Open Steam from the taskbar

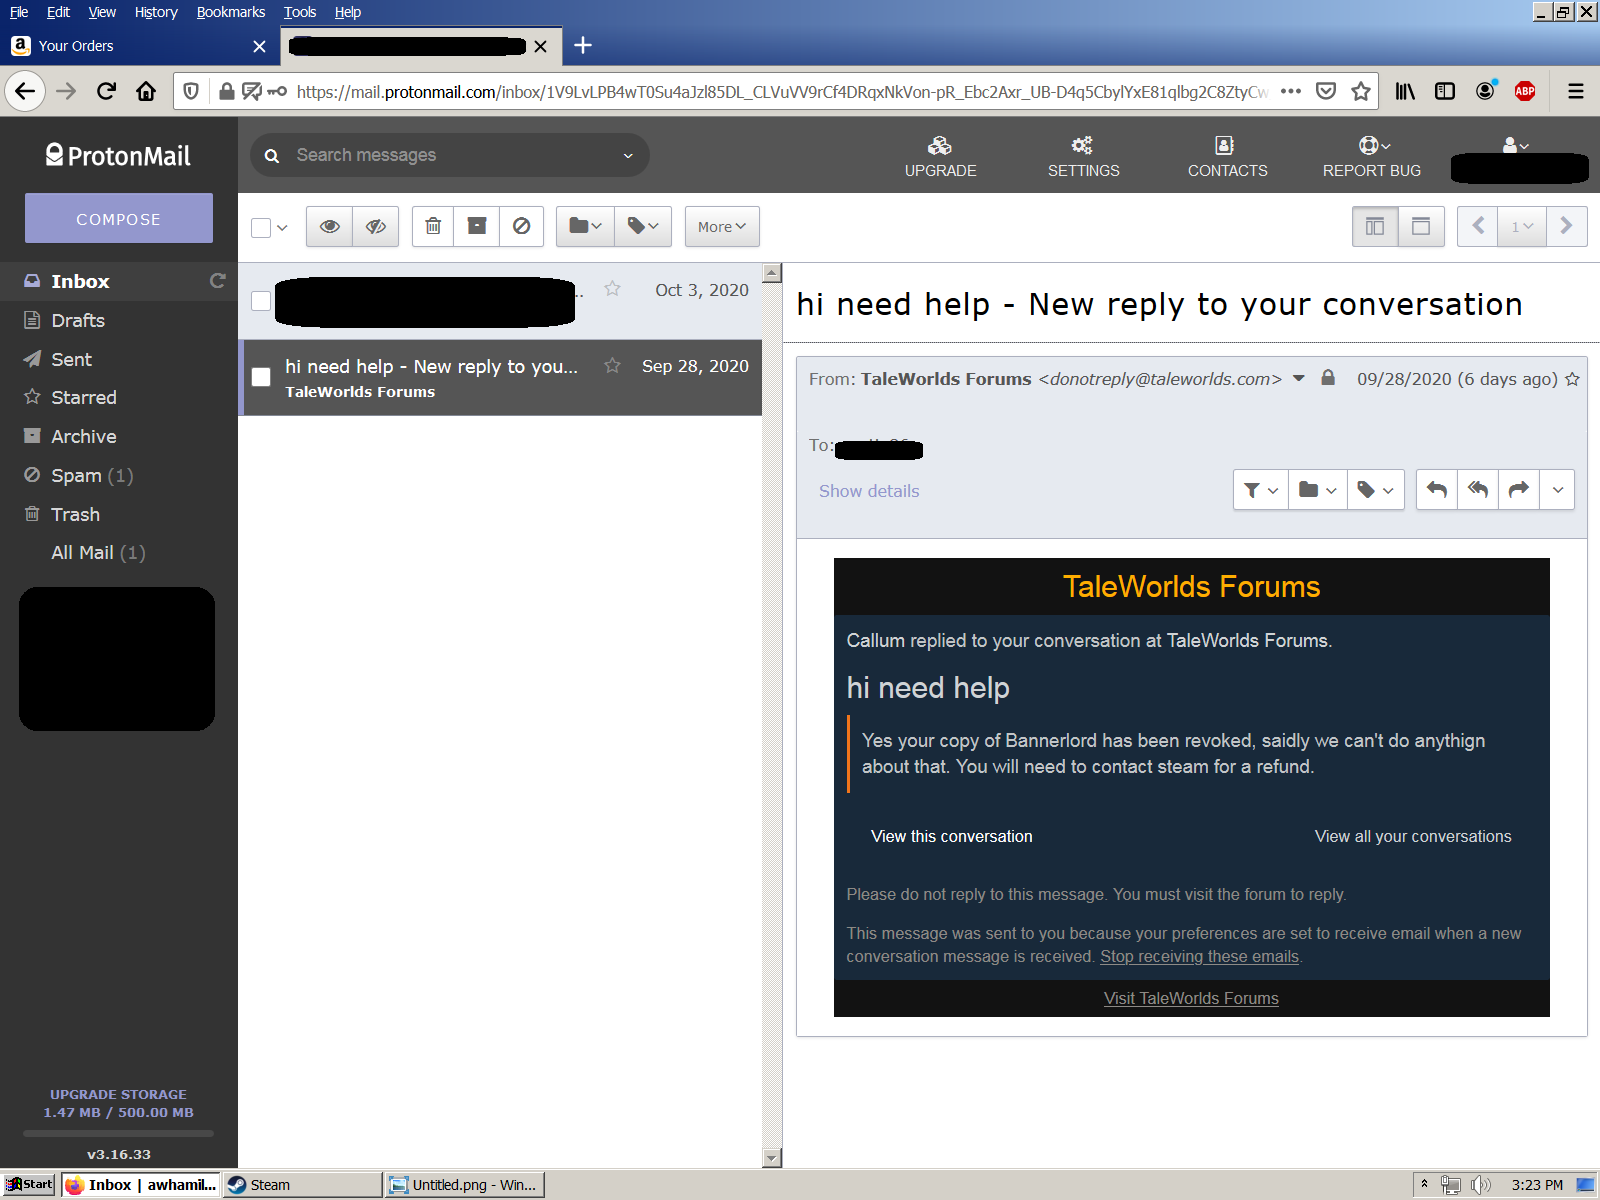[x=302, y=1184]
